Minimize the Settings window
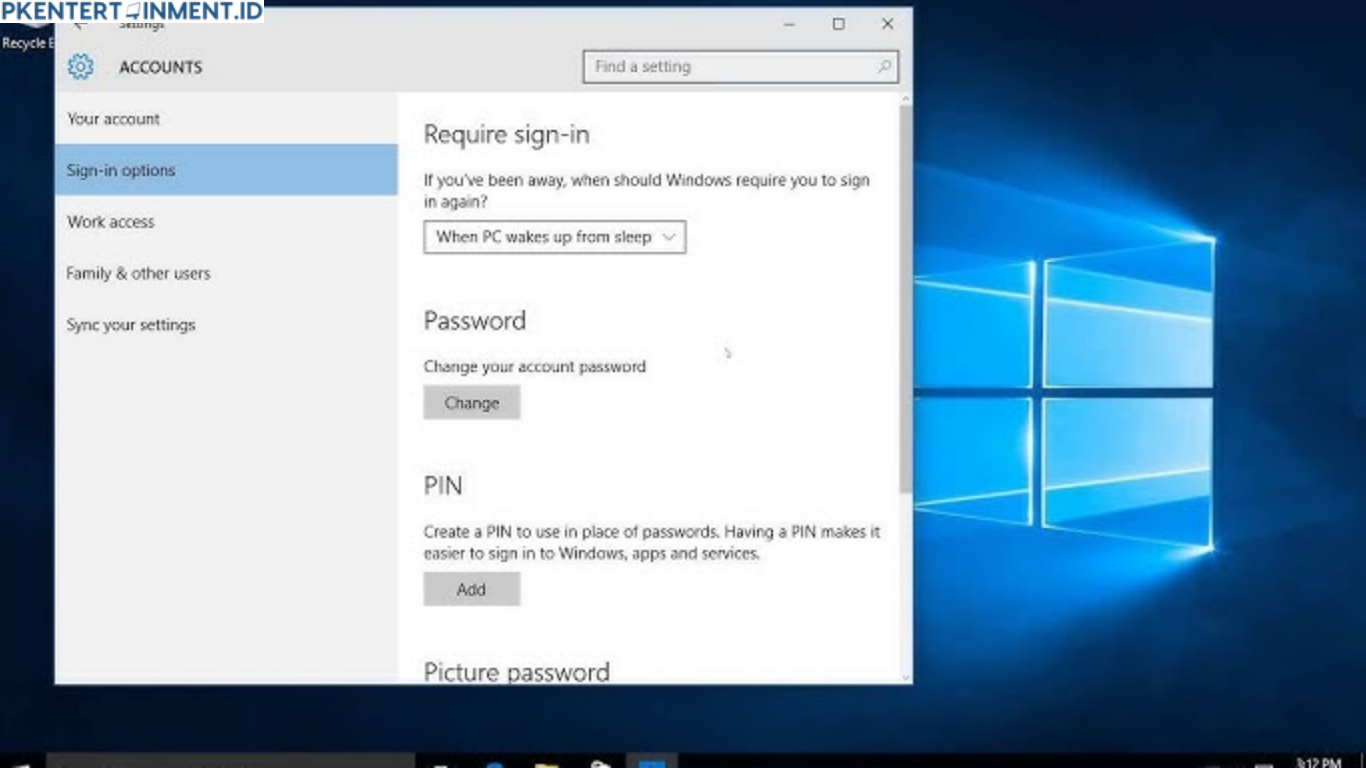This screenshot has height=768, width=1366. [x=790, y=24]
